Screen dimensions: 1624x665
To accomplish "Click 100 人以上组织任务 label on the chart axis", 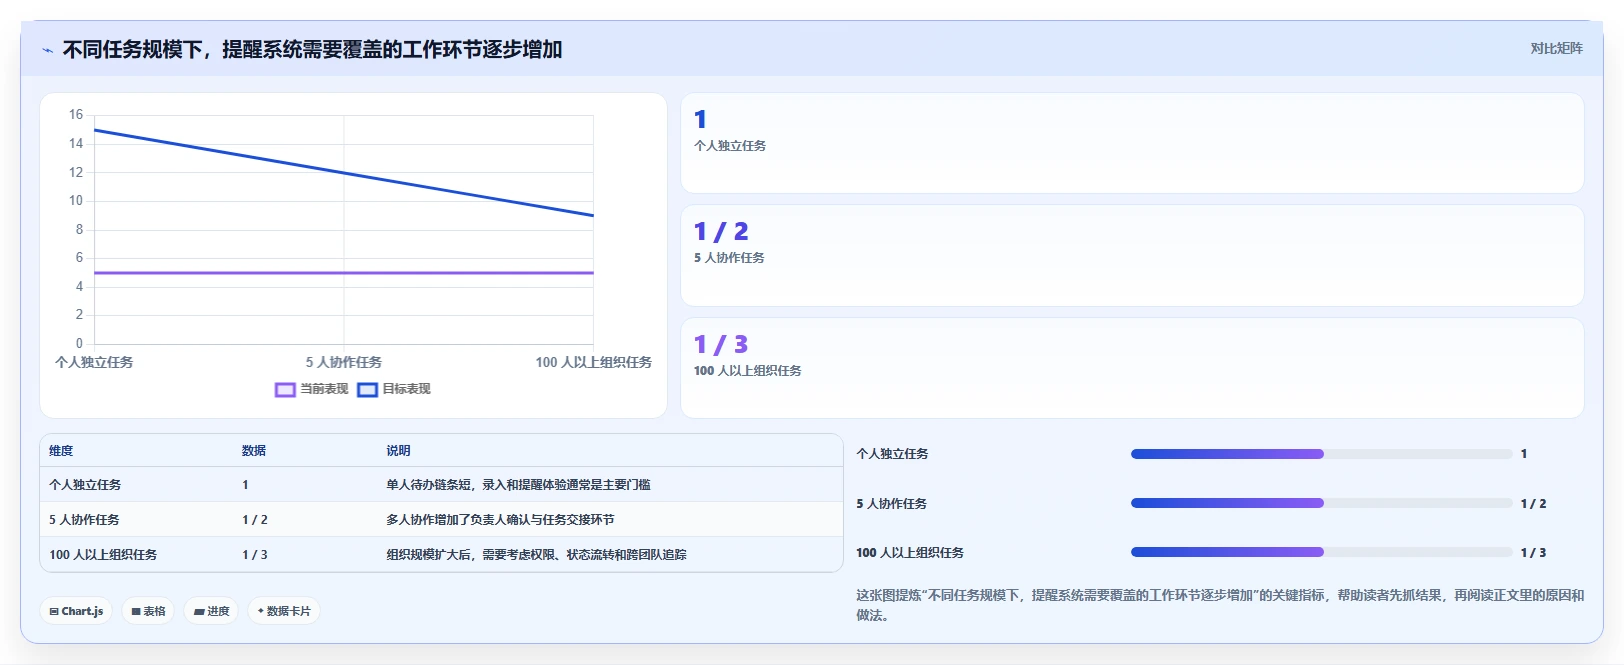I will pyautogui.click(x=593, y=362).
